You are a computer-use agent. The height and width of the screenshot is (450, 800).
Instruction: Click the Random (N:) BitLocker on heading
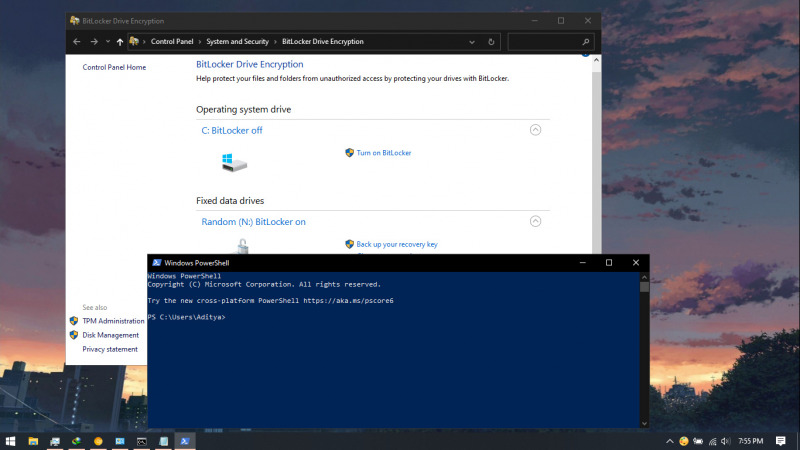253,221
